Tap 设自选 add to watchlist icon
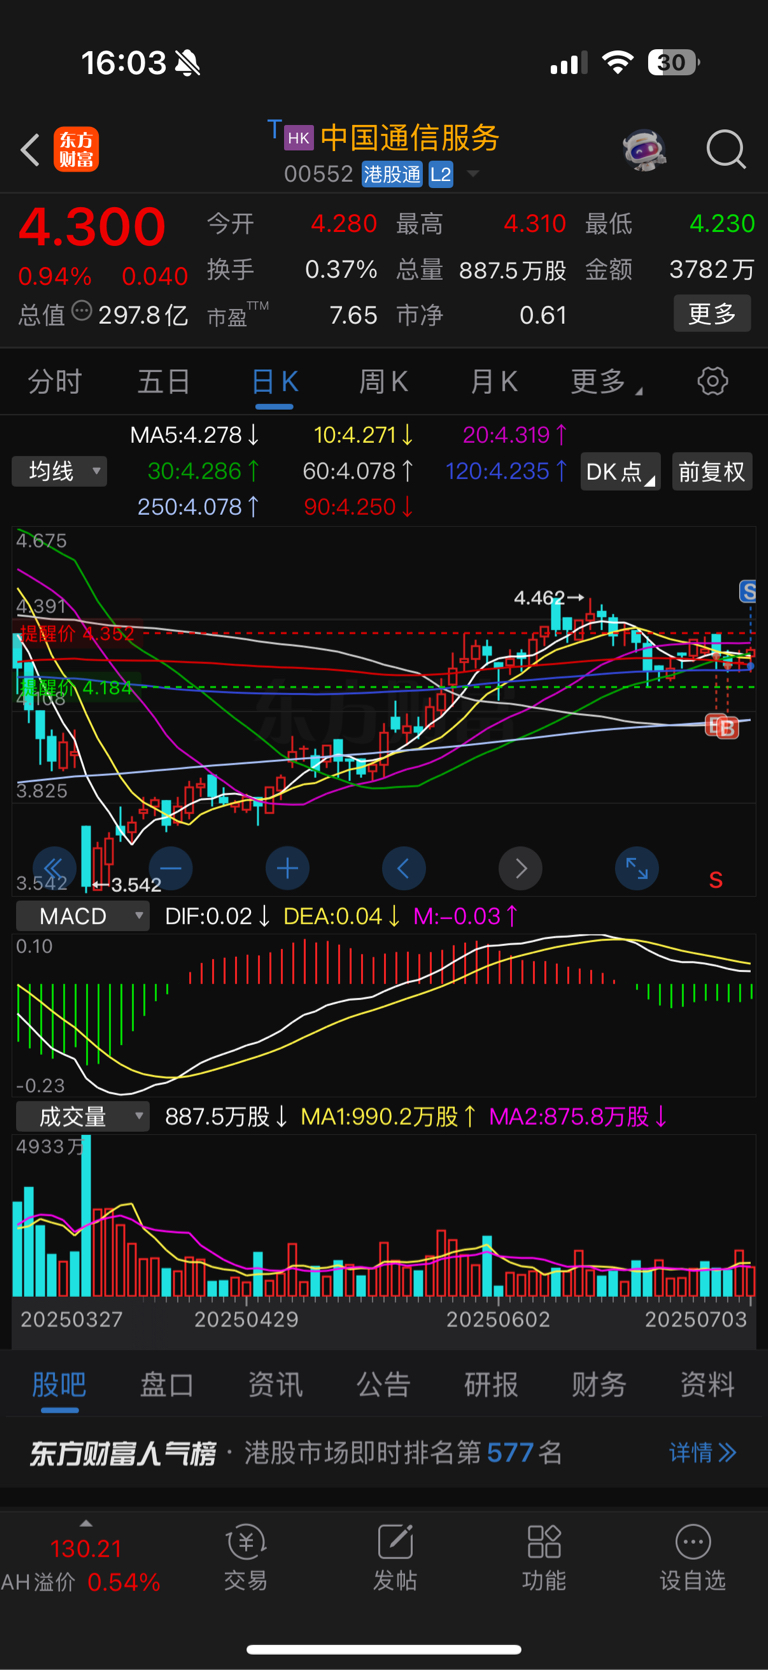This screenshot has width=768, height=1670. pos(692,1558)
